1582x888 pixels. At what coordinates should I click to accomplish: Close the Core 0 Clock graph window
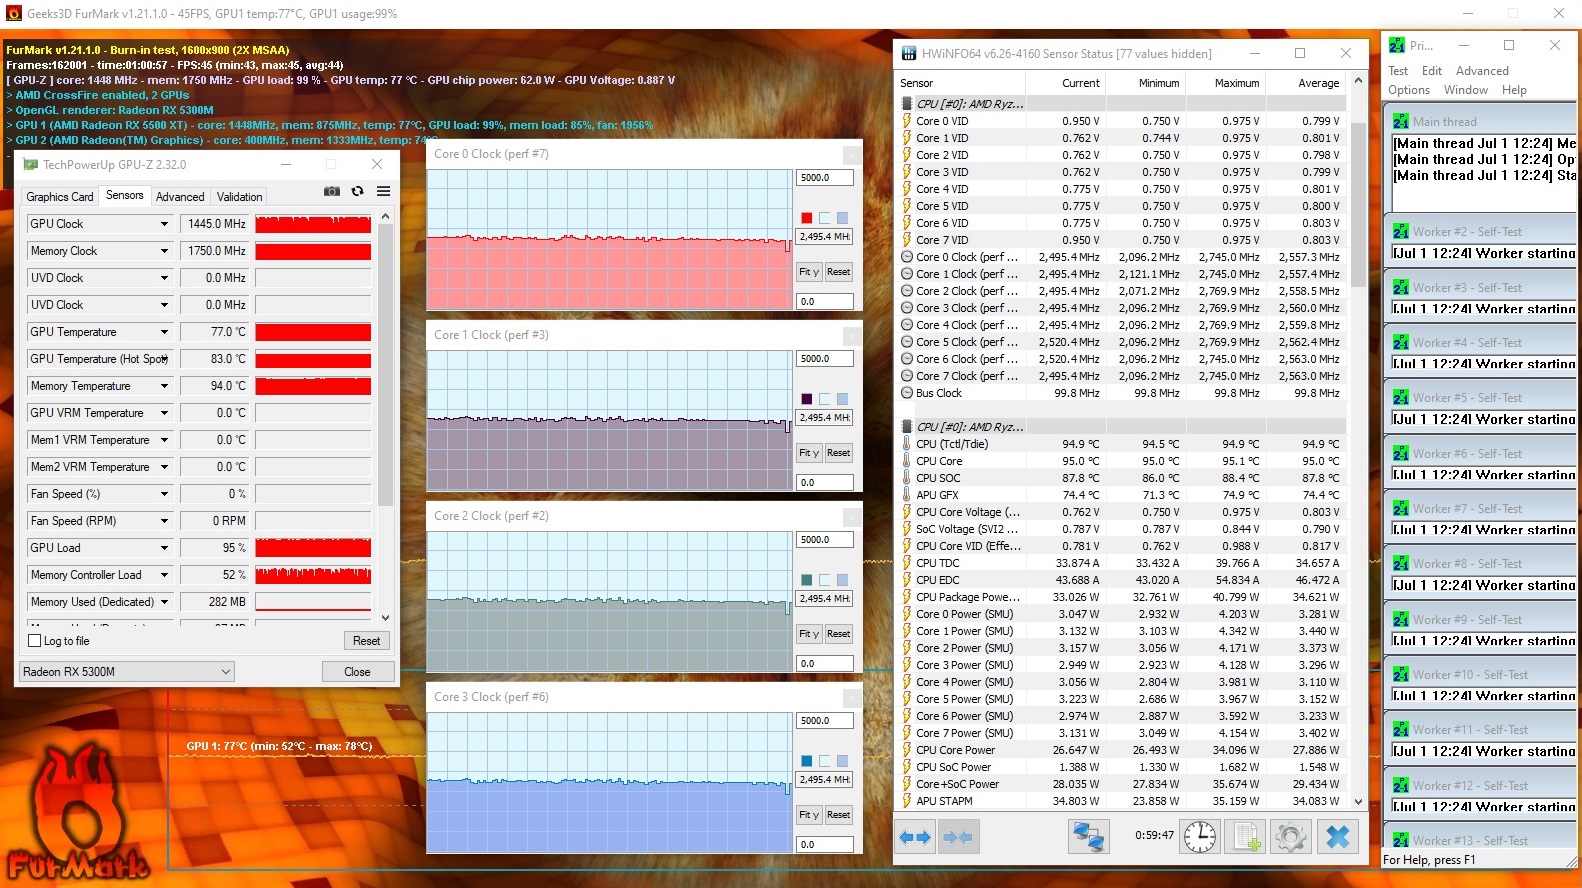[x=851, y=154]
